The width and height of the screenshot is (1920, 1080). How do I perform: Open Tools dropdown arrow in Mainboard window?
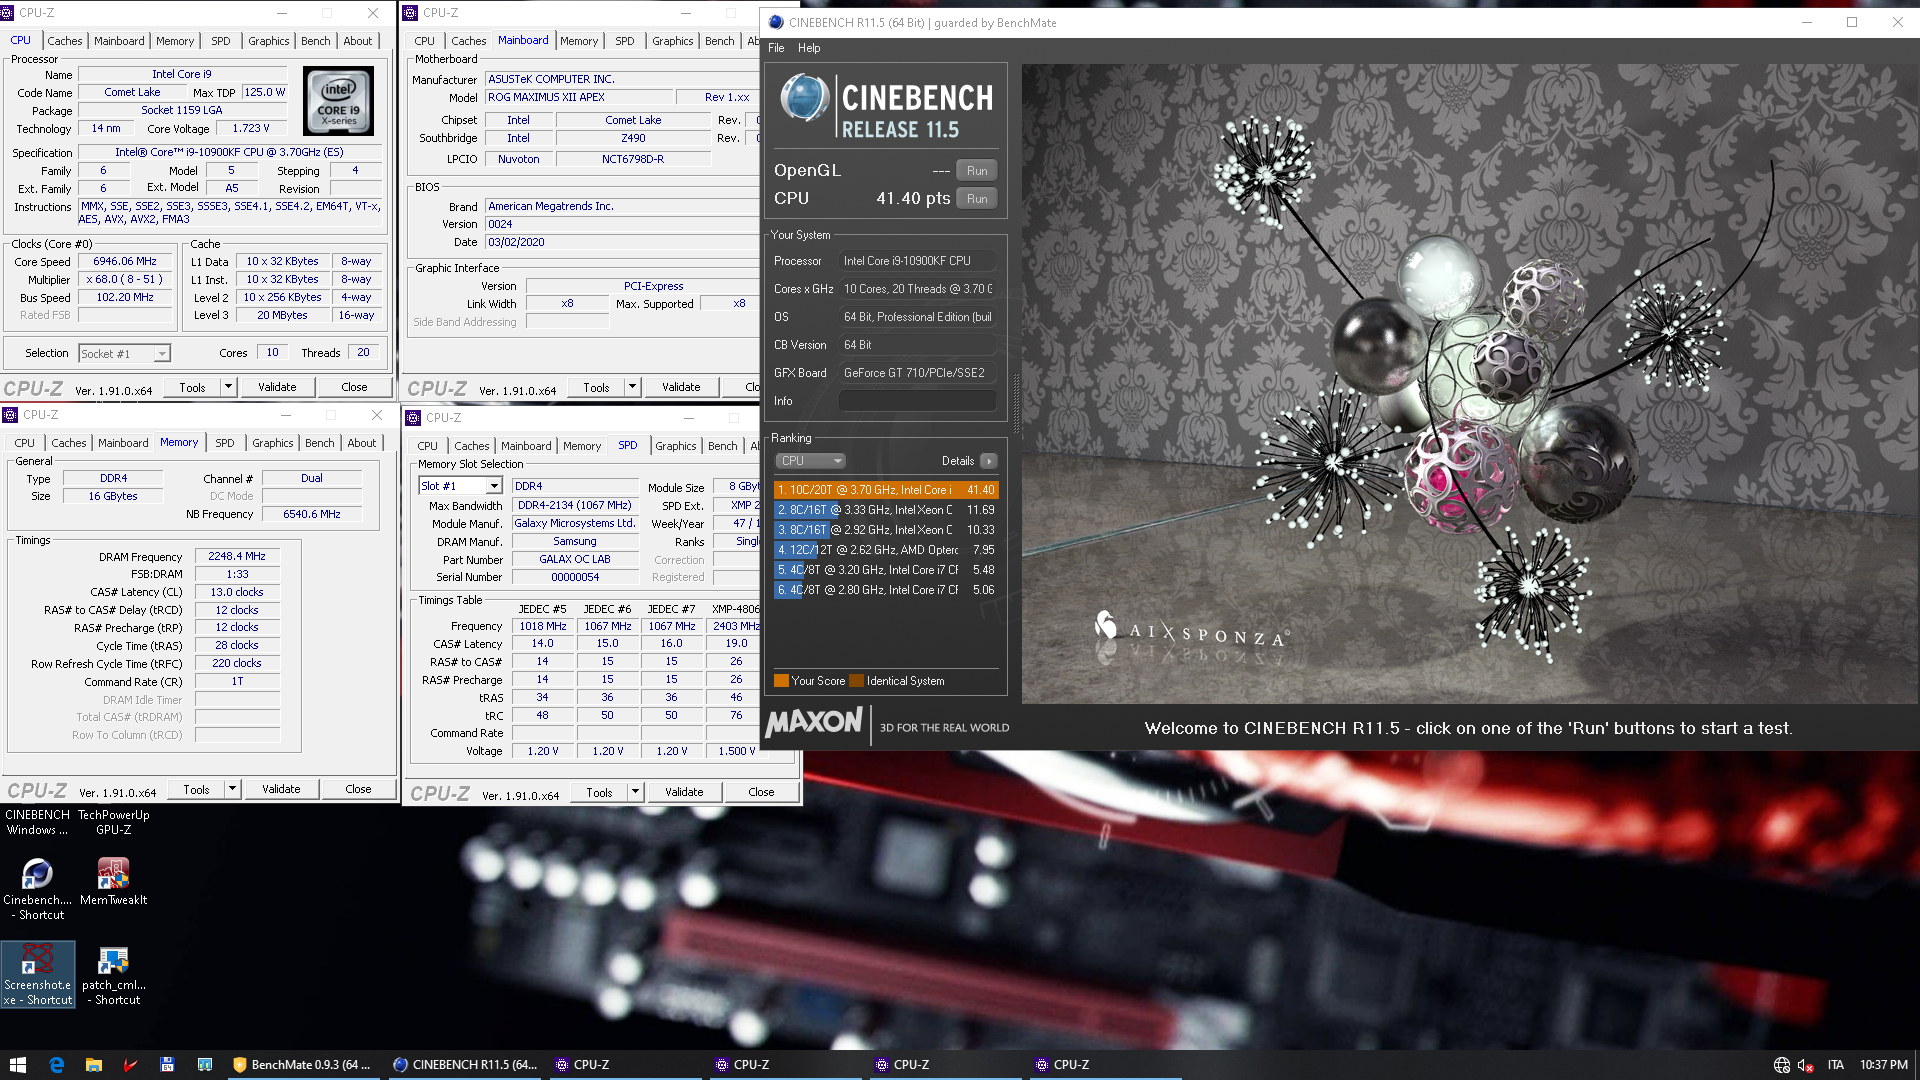pos(632,387)
